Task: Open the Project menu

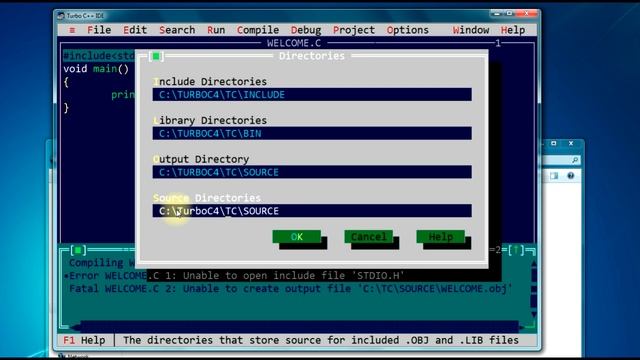Action: coord(353,30)
